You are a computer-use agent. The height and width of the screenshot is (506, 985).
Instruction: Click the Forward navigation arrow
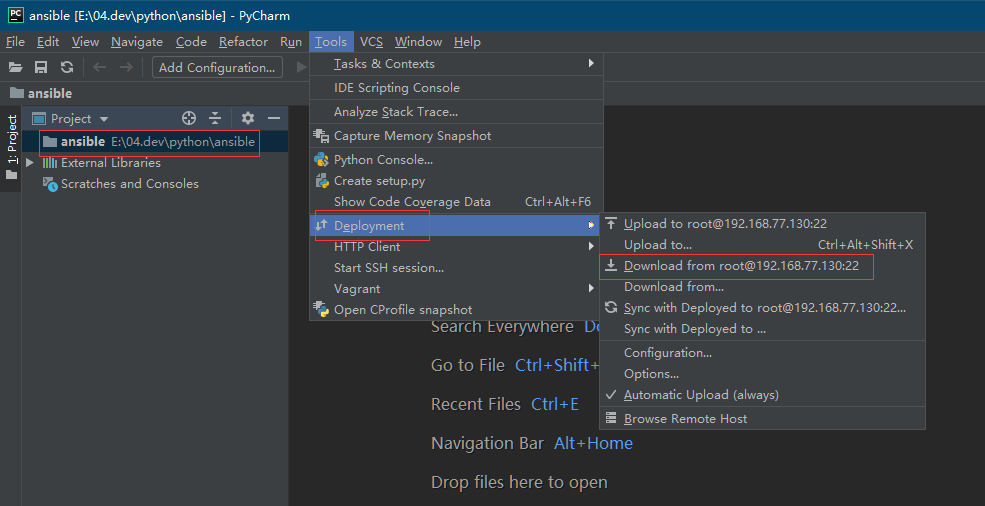coord(126,67)
